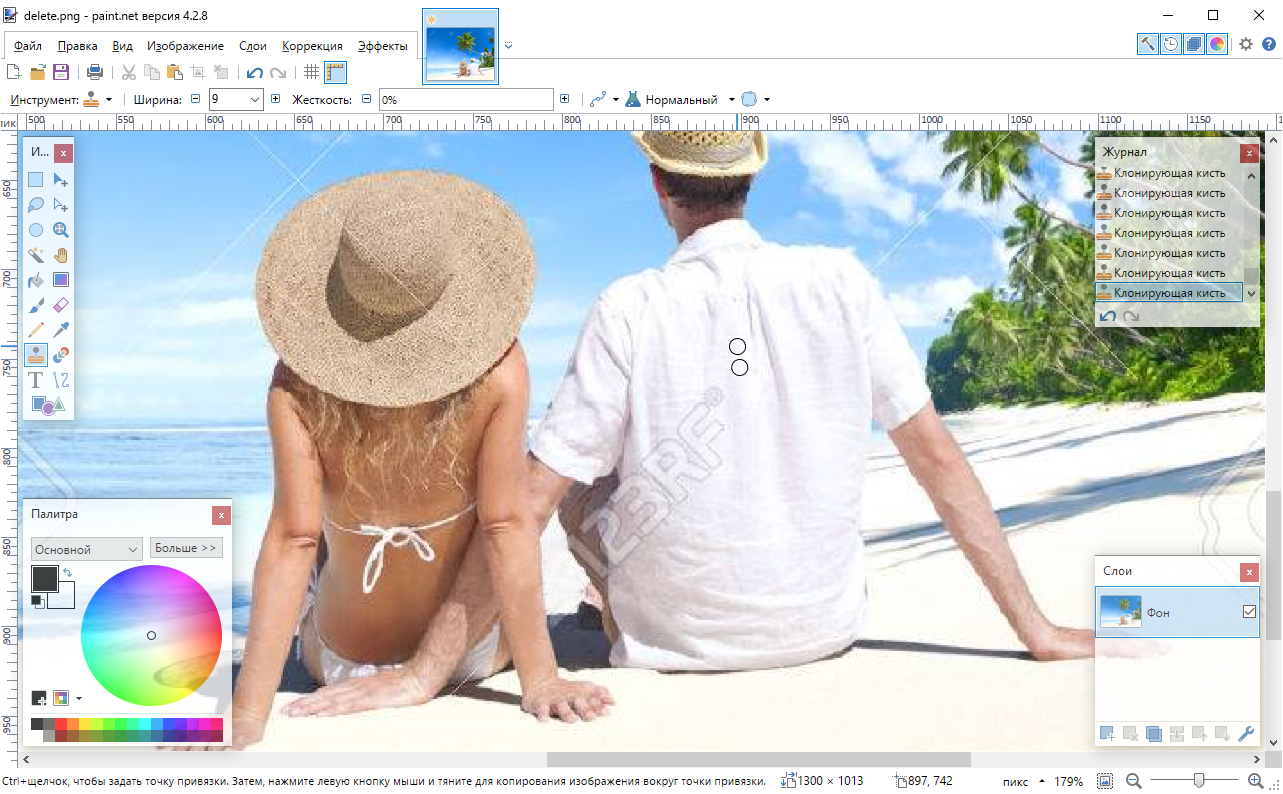The height and width of the screenshot is (794, 1283).
Task: Click the primary color swatch
Action: point(44,578)
